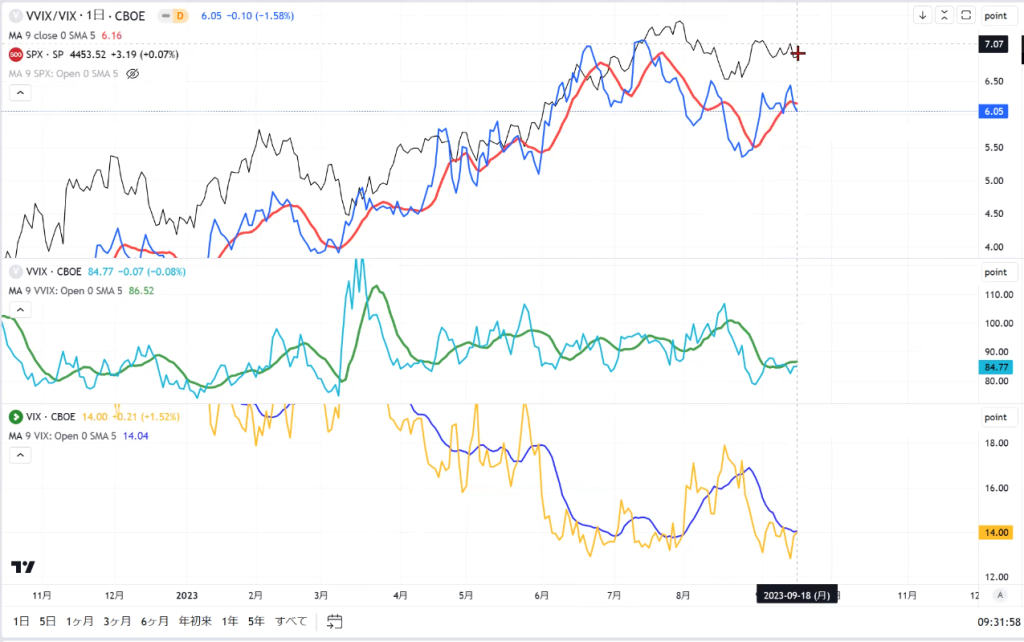Click the 2023-09-18 date marker

click(x=797, y=595)
